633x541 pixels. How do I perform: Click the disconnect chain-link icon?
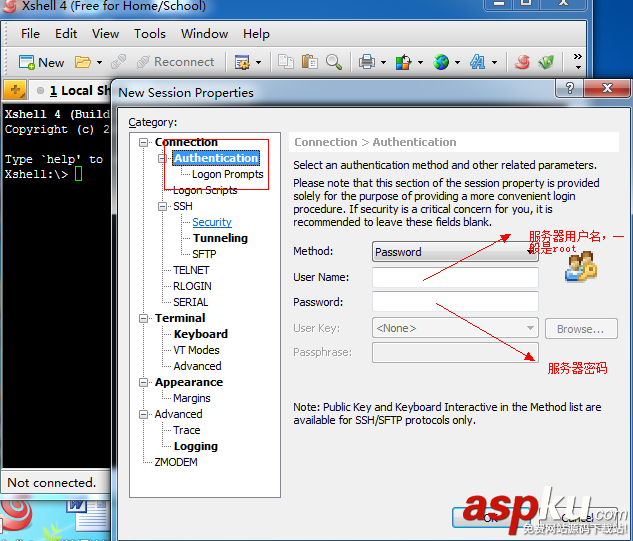[x=118, y=62]
